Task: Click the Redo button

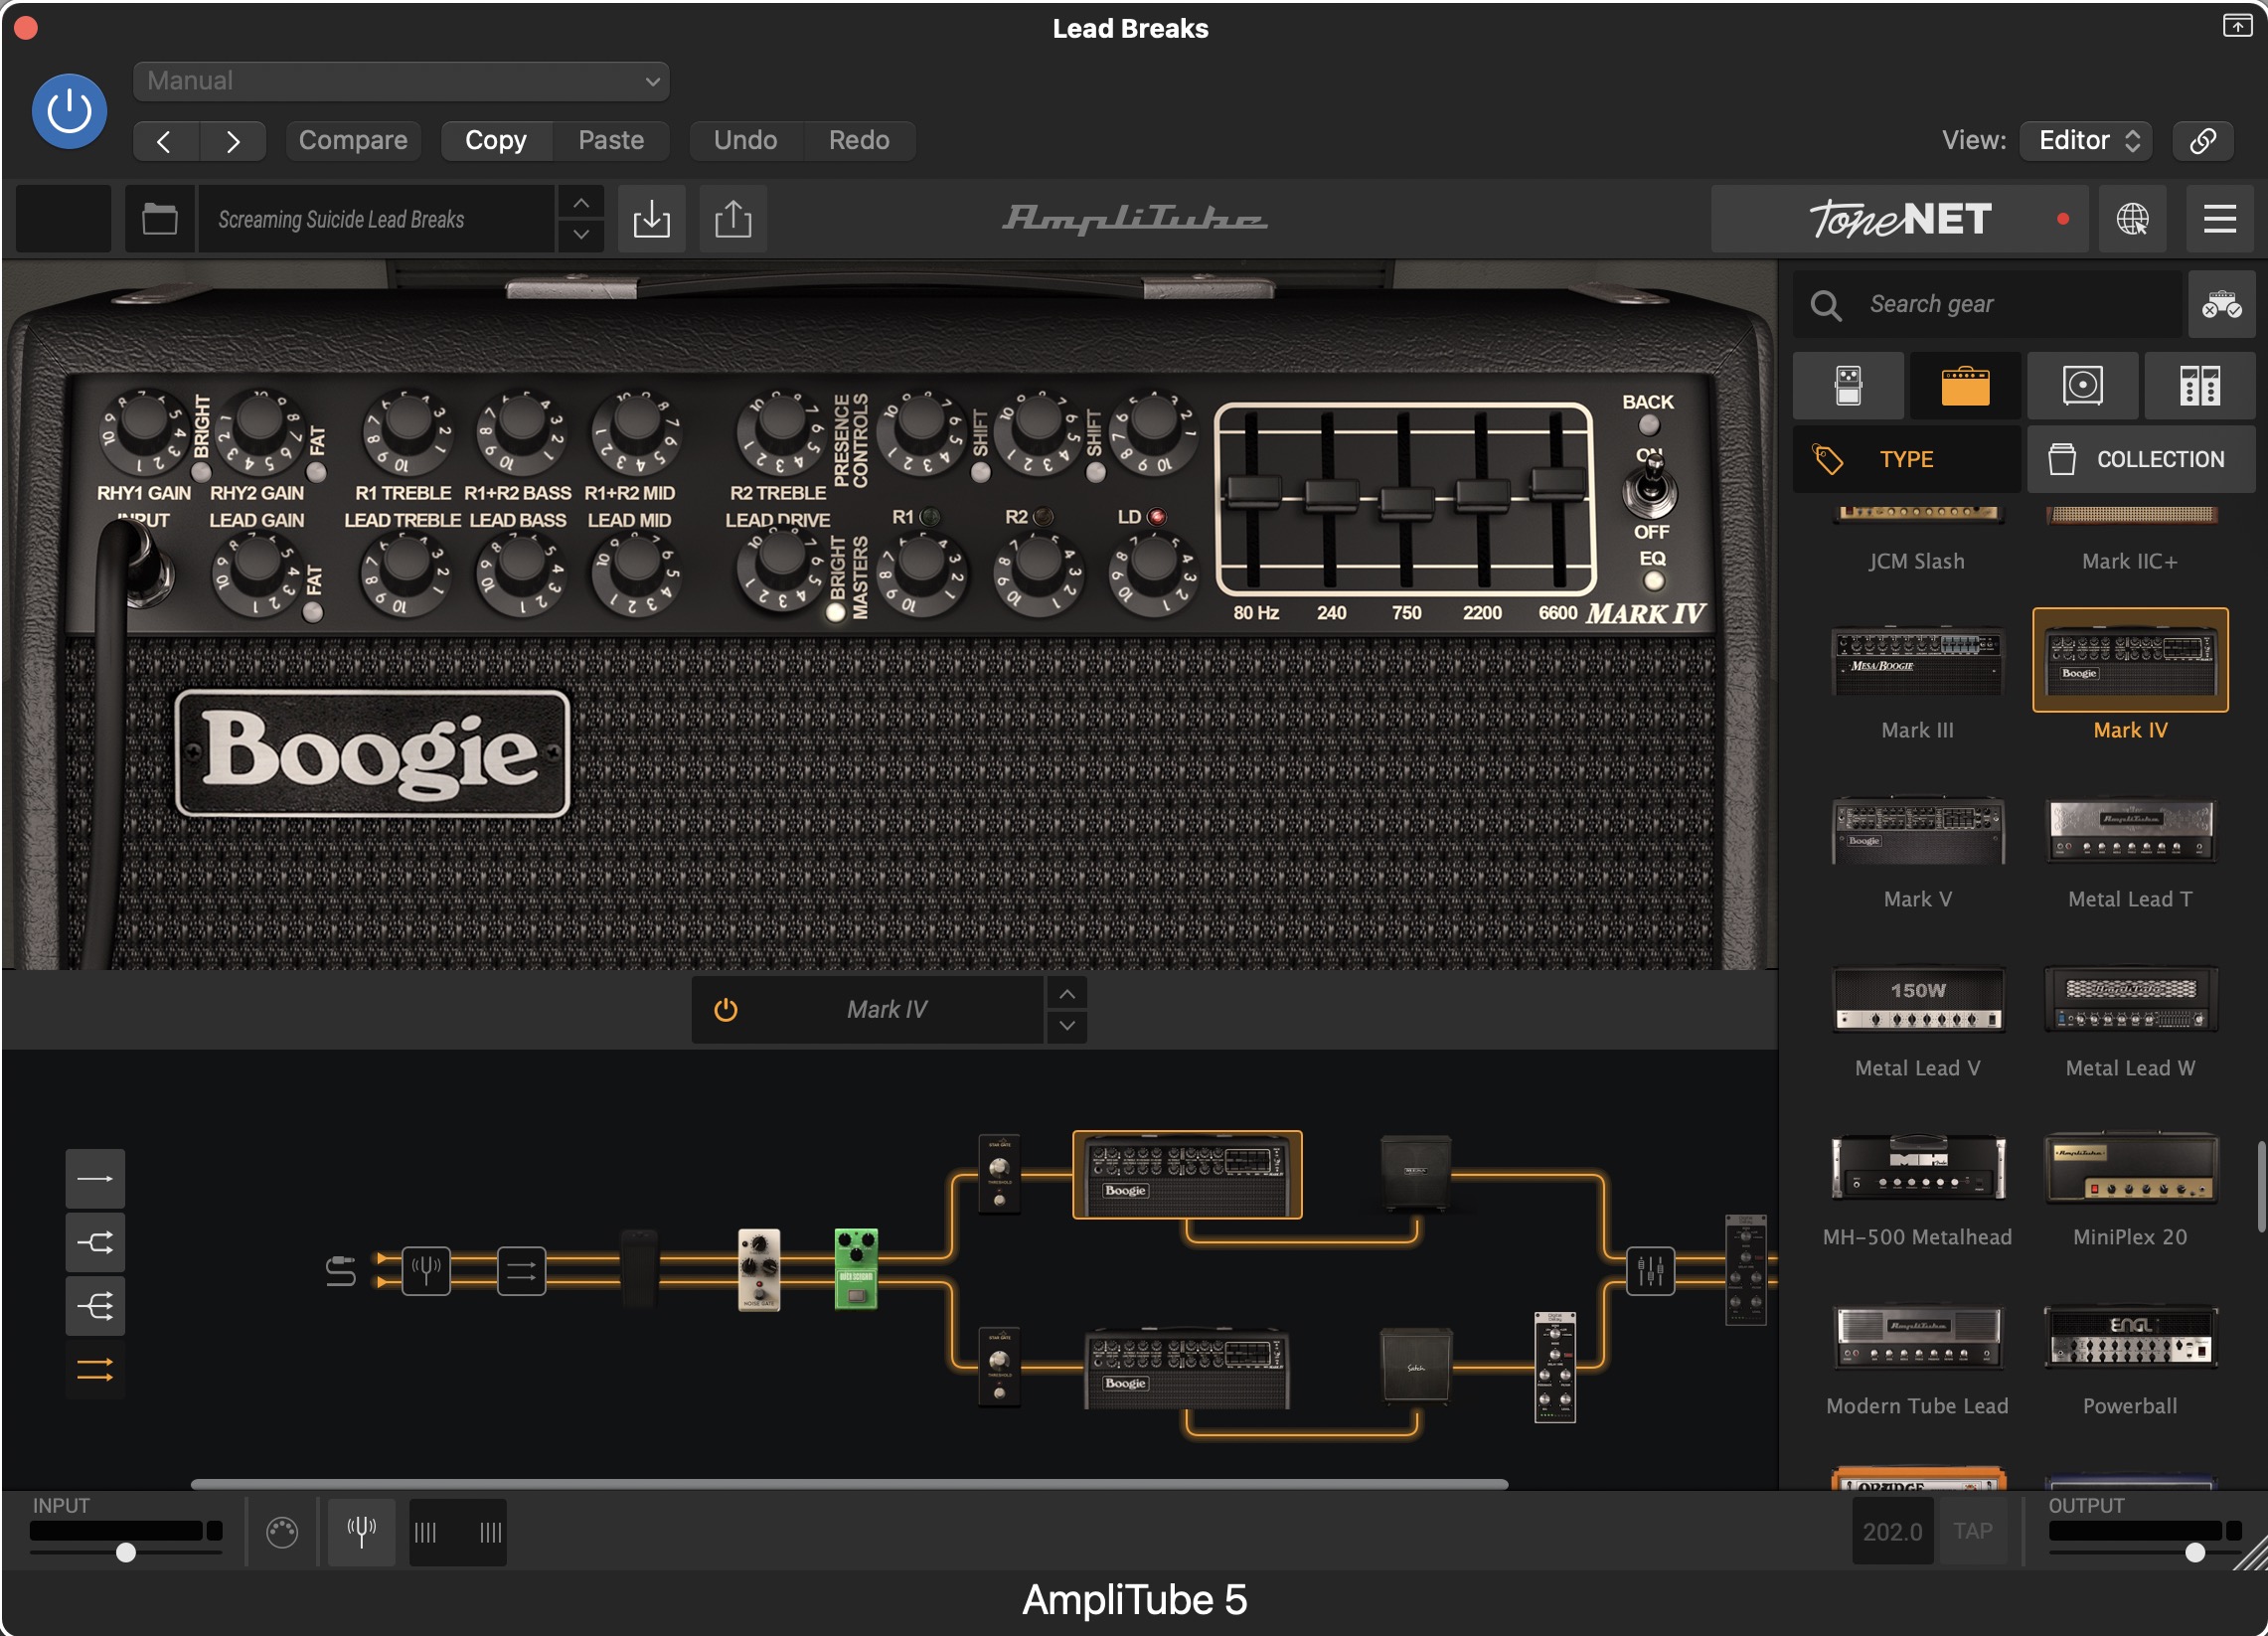Action: (x=859, y=141)
